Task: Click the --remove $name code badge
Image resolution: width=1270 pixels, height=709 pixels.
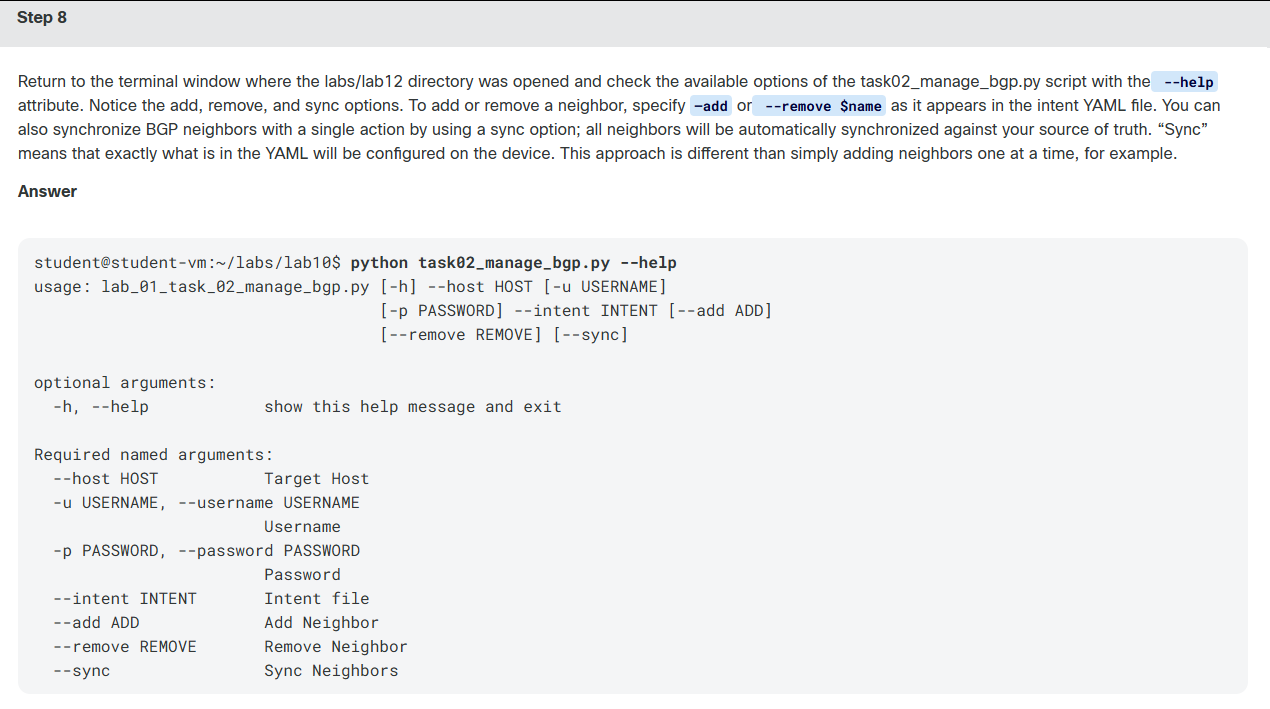Action: (x=820, y=105)
